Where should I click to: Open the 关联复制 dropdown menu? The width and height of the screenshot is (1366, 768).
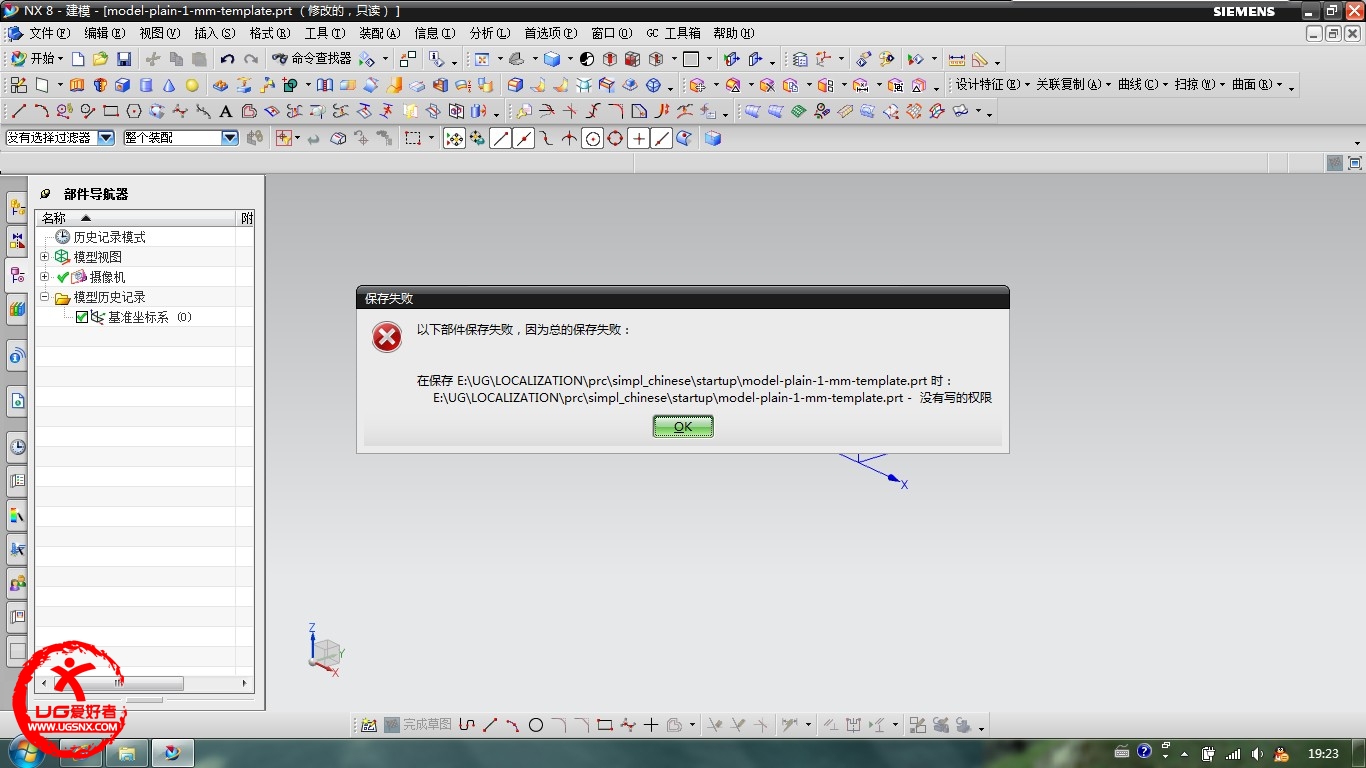[x=1073, y=85]
